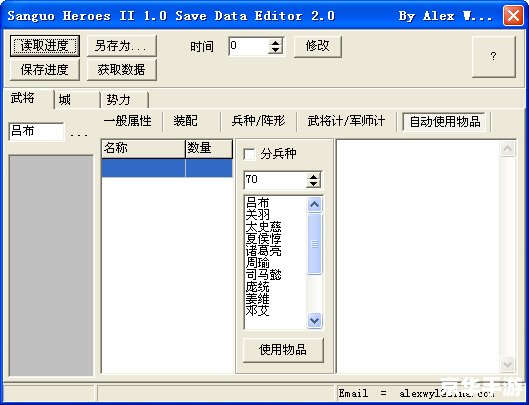
Task: Open the 武将计/军师计 sub-tab
Action: (346, 121)
